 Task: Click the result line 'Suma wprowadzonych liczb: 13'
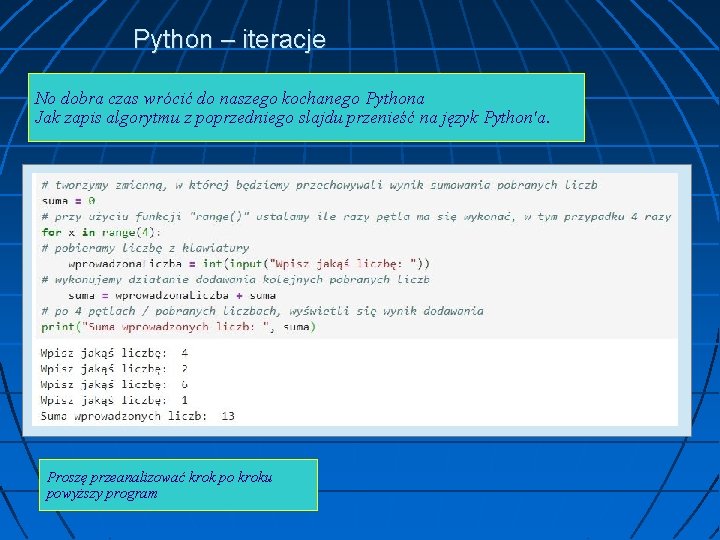138,416
